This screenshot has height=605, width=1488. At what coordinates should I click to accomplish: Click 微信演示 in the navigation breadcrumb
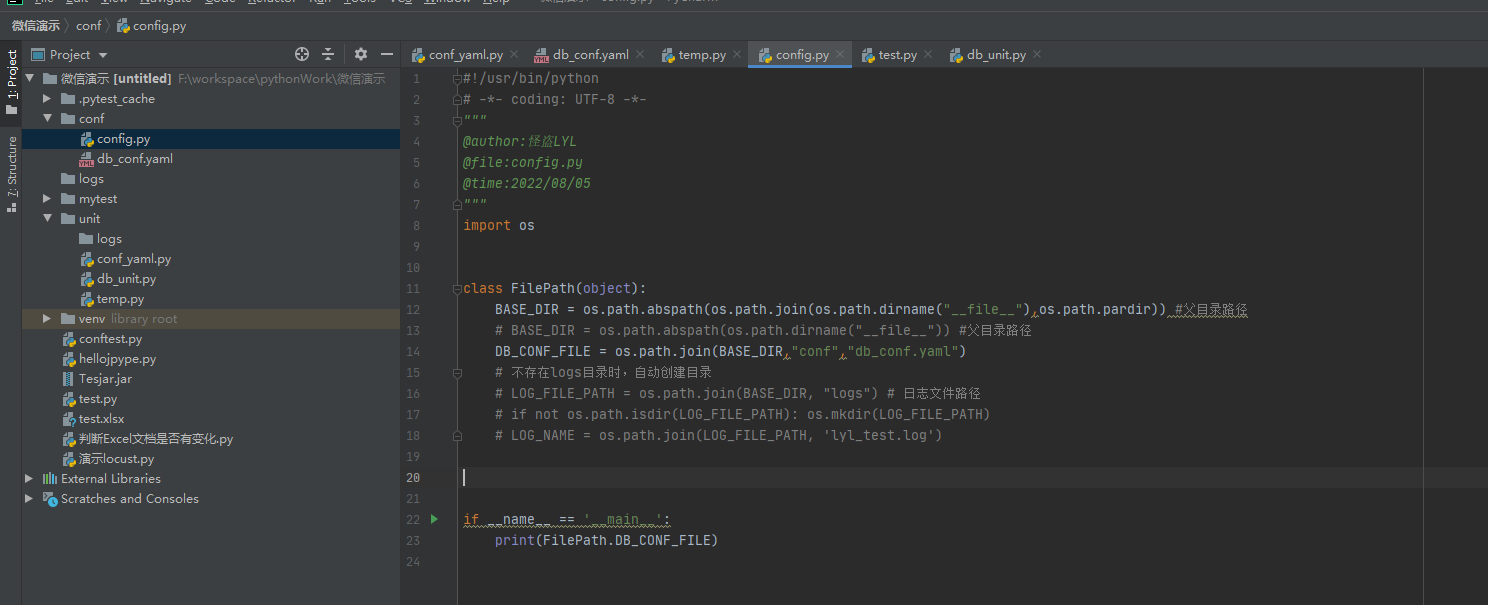click(x=36, y=26)
